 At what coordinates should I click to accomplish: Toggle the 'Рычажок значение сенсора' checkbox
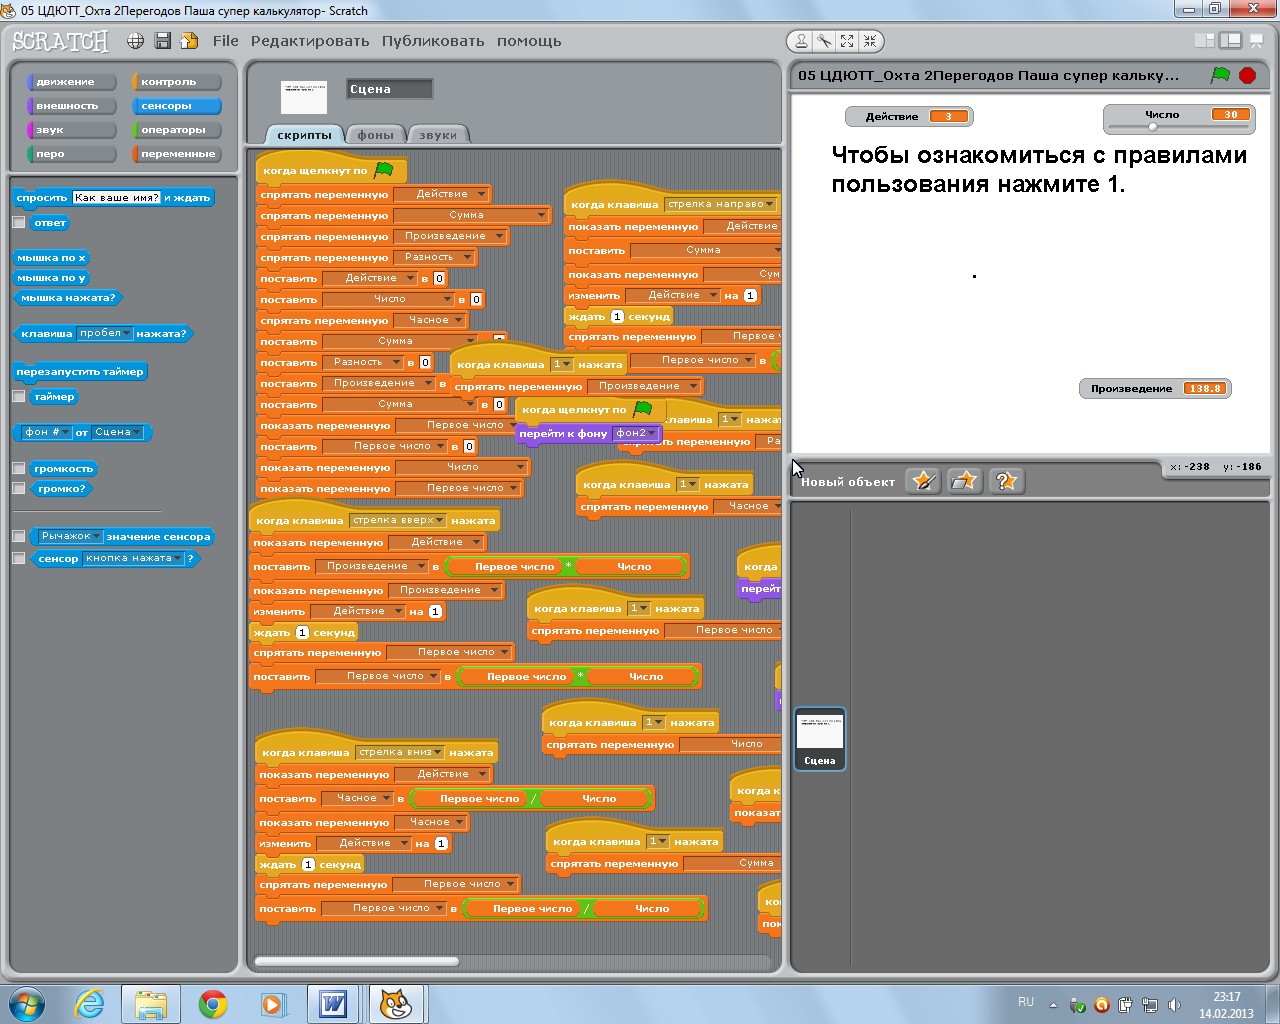click(18, 537)
